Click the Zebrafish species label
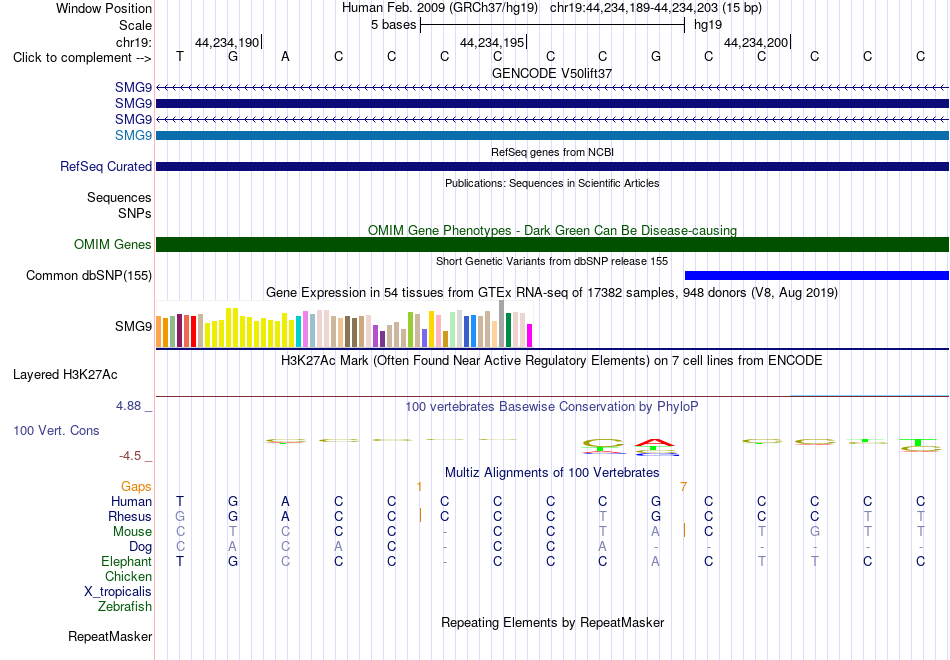Screen dimensions: 950x660 [125, 606]
